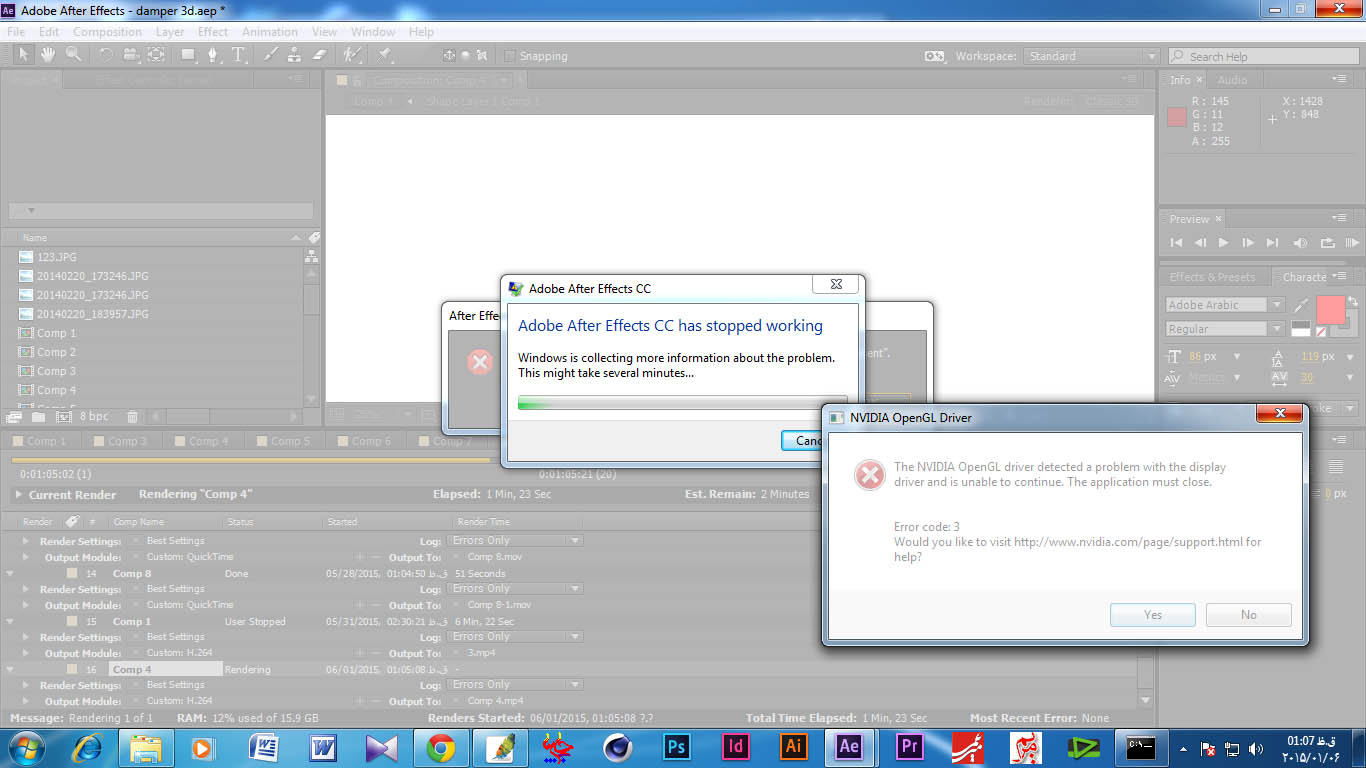Open the Effect menu

coord(213,32)
